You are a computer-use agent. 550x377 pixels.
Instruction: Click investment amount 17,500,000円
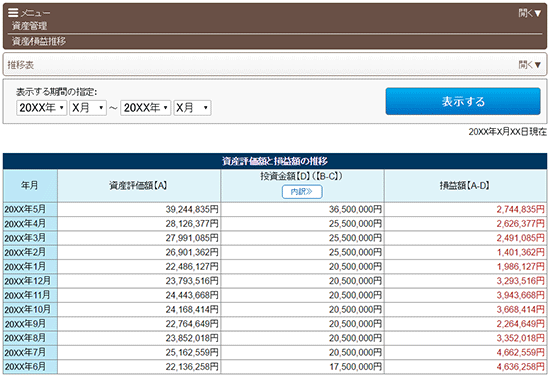tap(355, 367)
